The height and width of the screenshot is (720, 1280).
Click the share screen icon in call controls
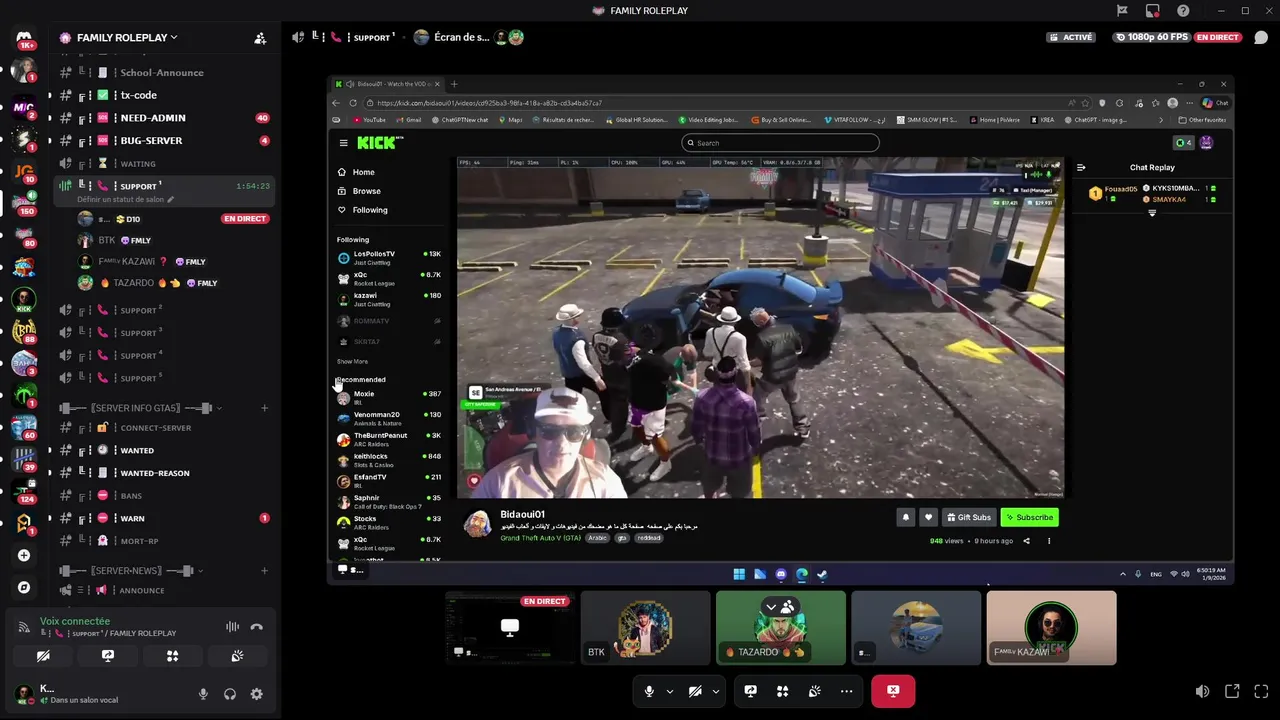[x=750, y=691]
